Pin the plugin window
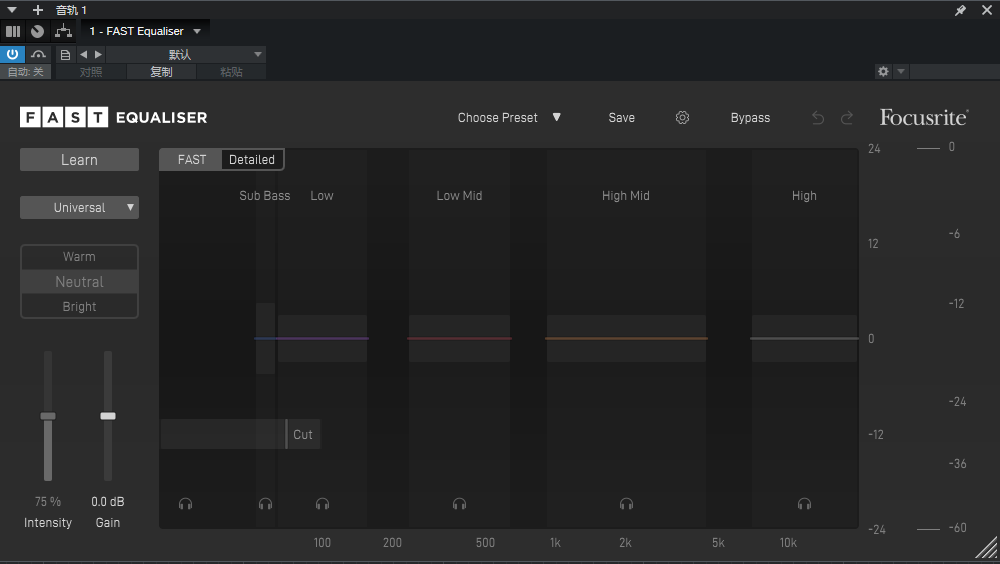 click(x=960, y=10)
